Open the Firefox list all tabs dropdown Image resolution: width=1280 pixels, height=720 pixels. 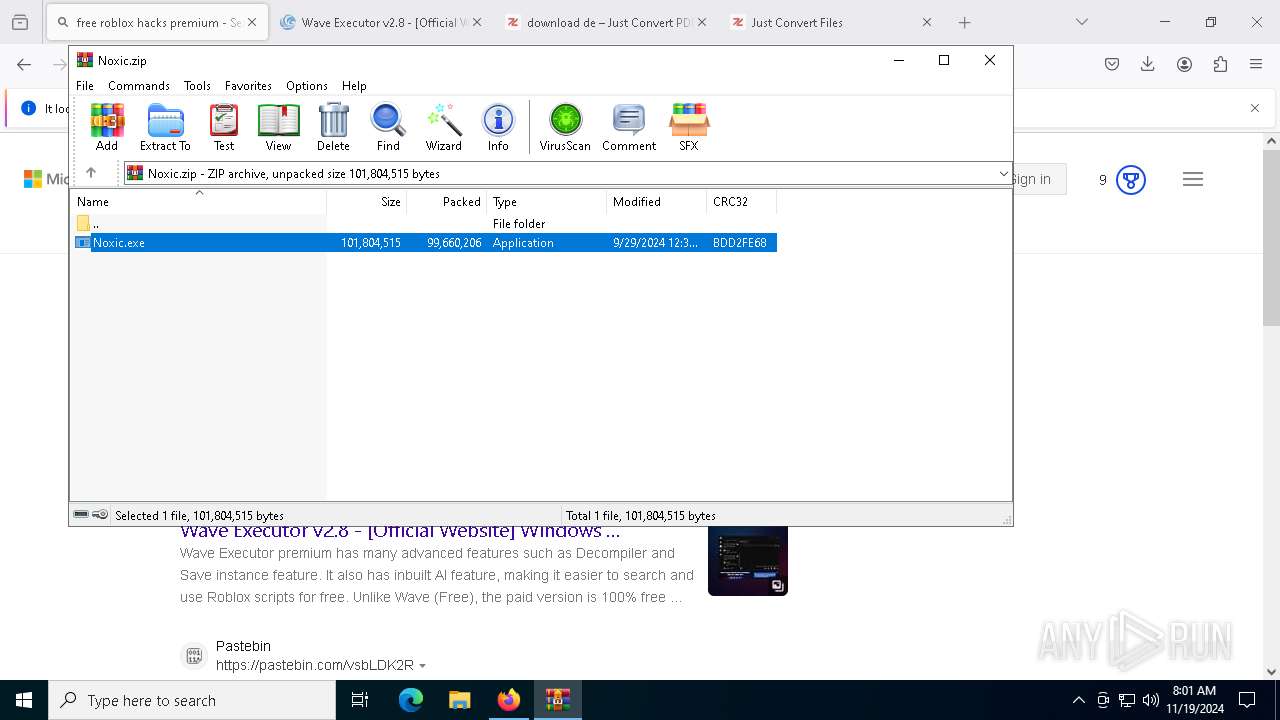[x=1082, y=22]
